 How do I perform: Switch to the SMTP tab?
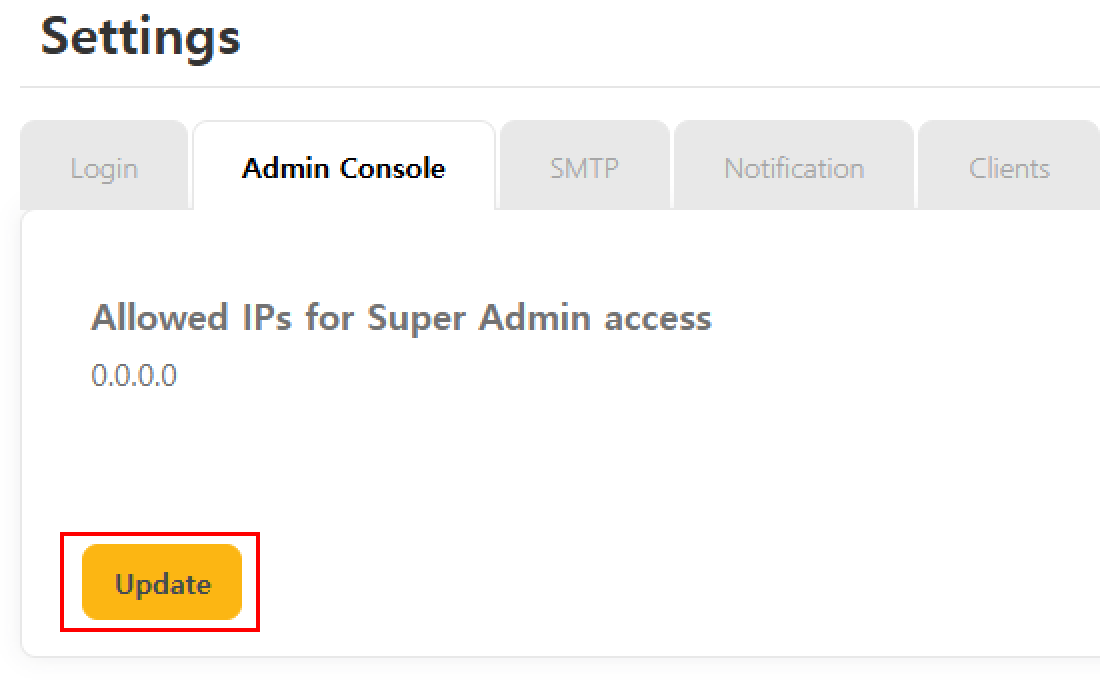pyautogui.click(x=584, y=168)
